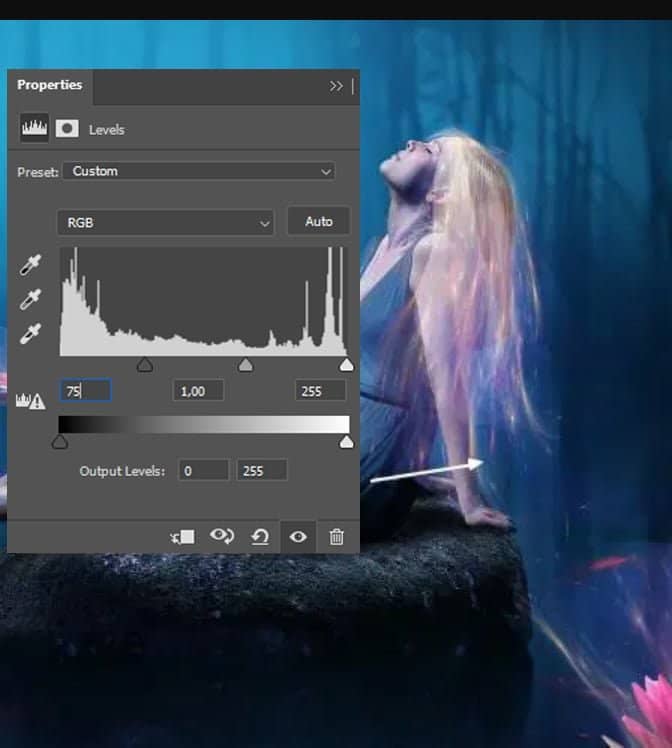Screen dimensions: 672x748
Task: Clip adjustment to layer below icon
Action: pos(182,537)
